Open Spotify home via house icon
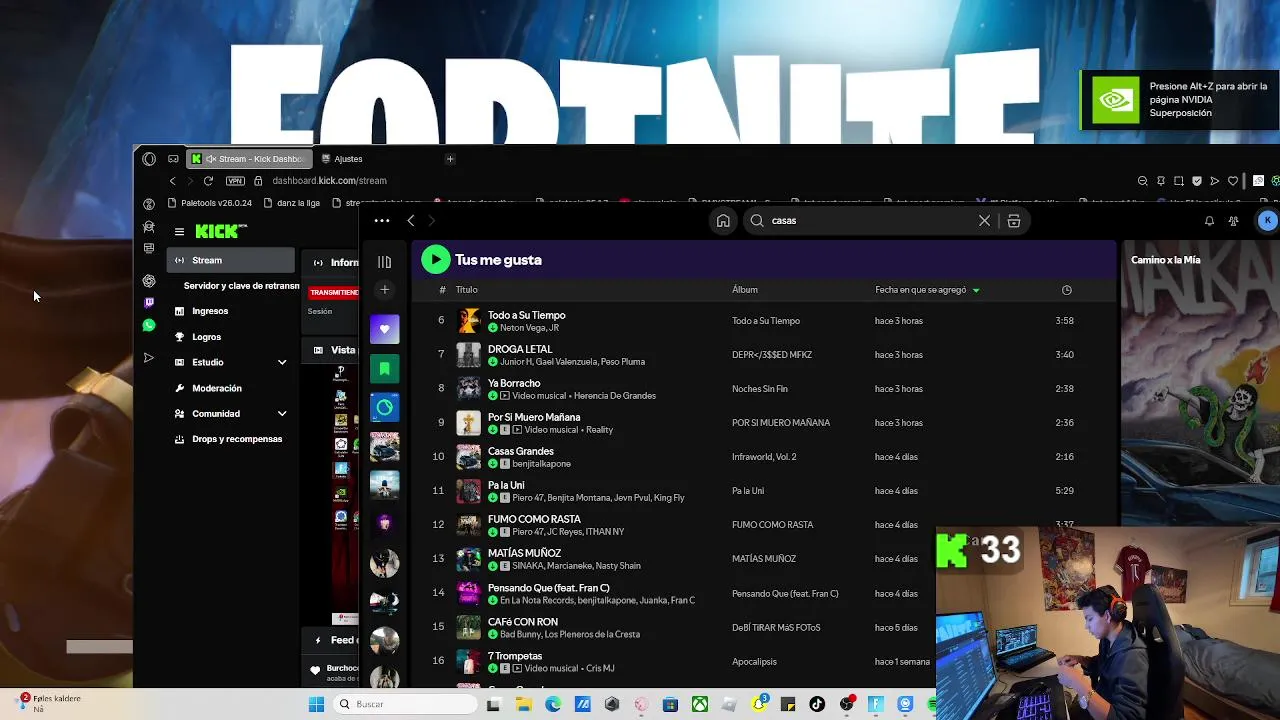The height and width of the screenshot is (720, 1280). 723,221
